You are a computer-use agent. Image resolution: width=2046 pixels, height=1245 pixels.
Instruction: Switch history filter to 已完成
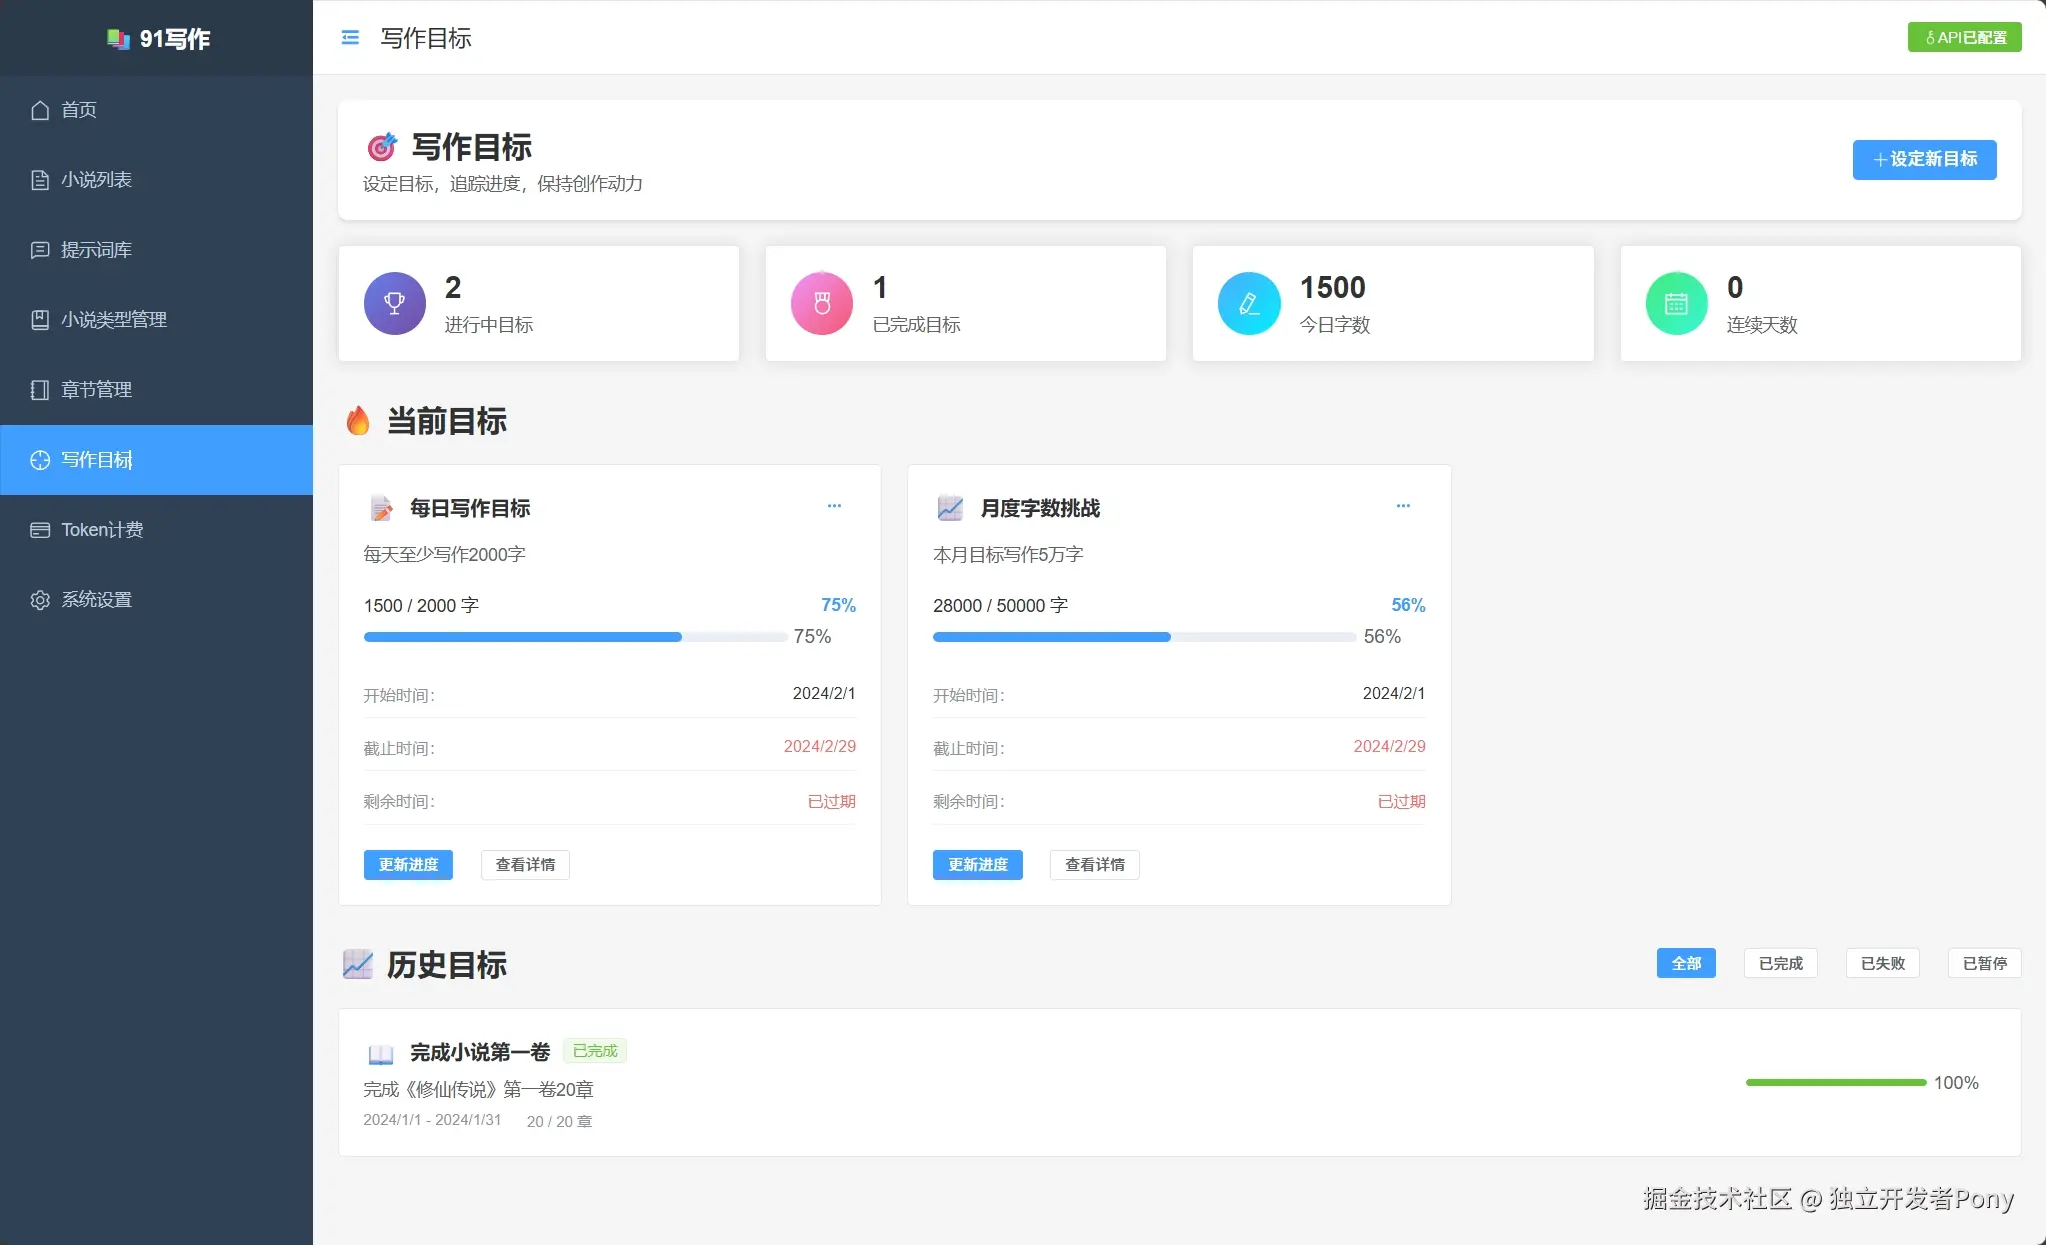click(x=1779, y=963)
